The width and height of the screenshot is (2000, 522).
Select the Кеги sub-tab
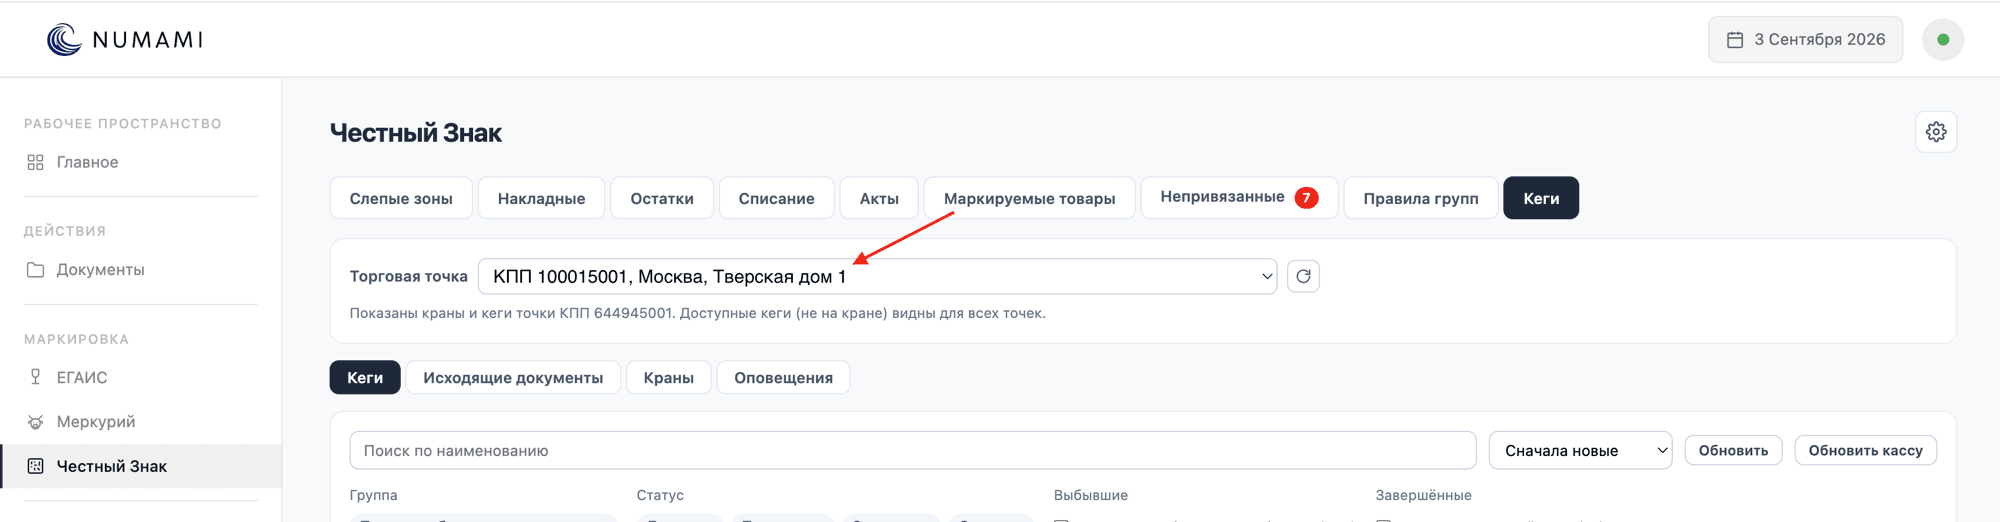365,377
